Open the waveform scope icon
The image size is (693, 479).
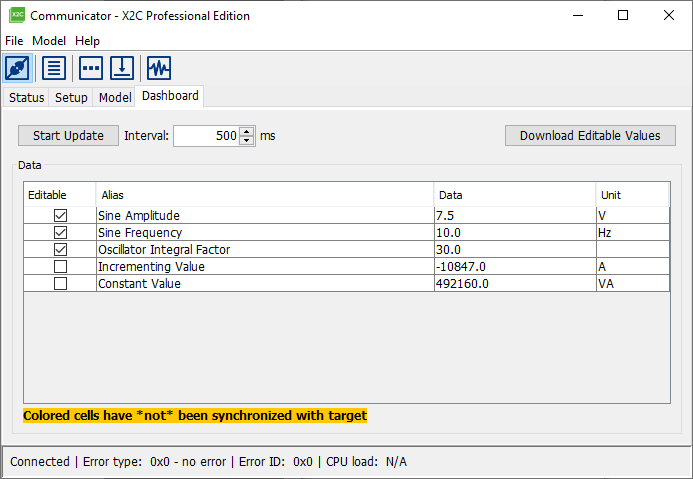pyautogui.click(x=159, y=68)
